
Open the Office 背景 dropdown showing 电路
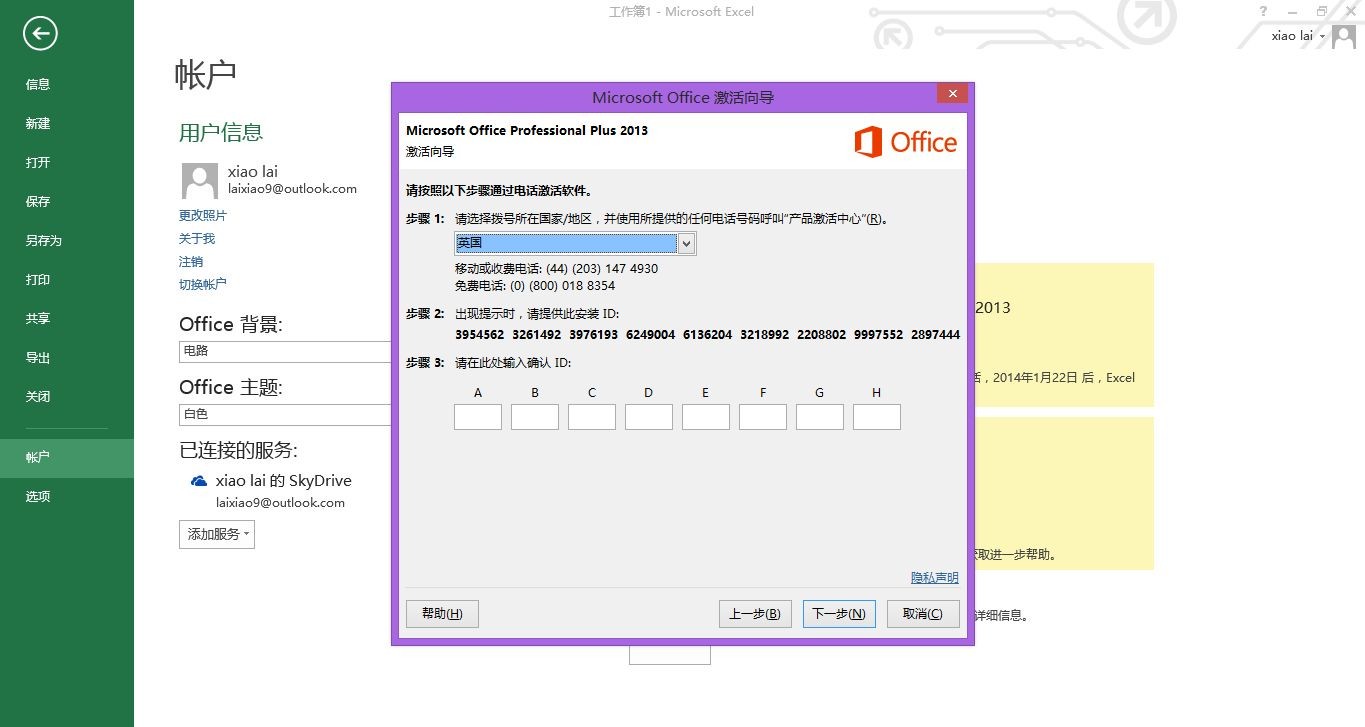(285, 352)
